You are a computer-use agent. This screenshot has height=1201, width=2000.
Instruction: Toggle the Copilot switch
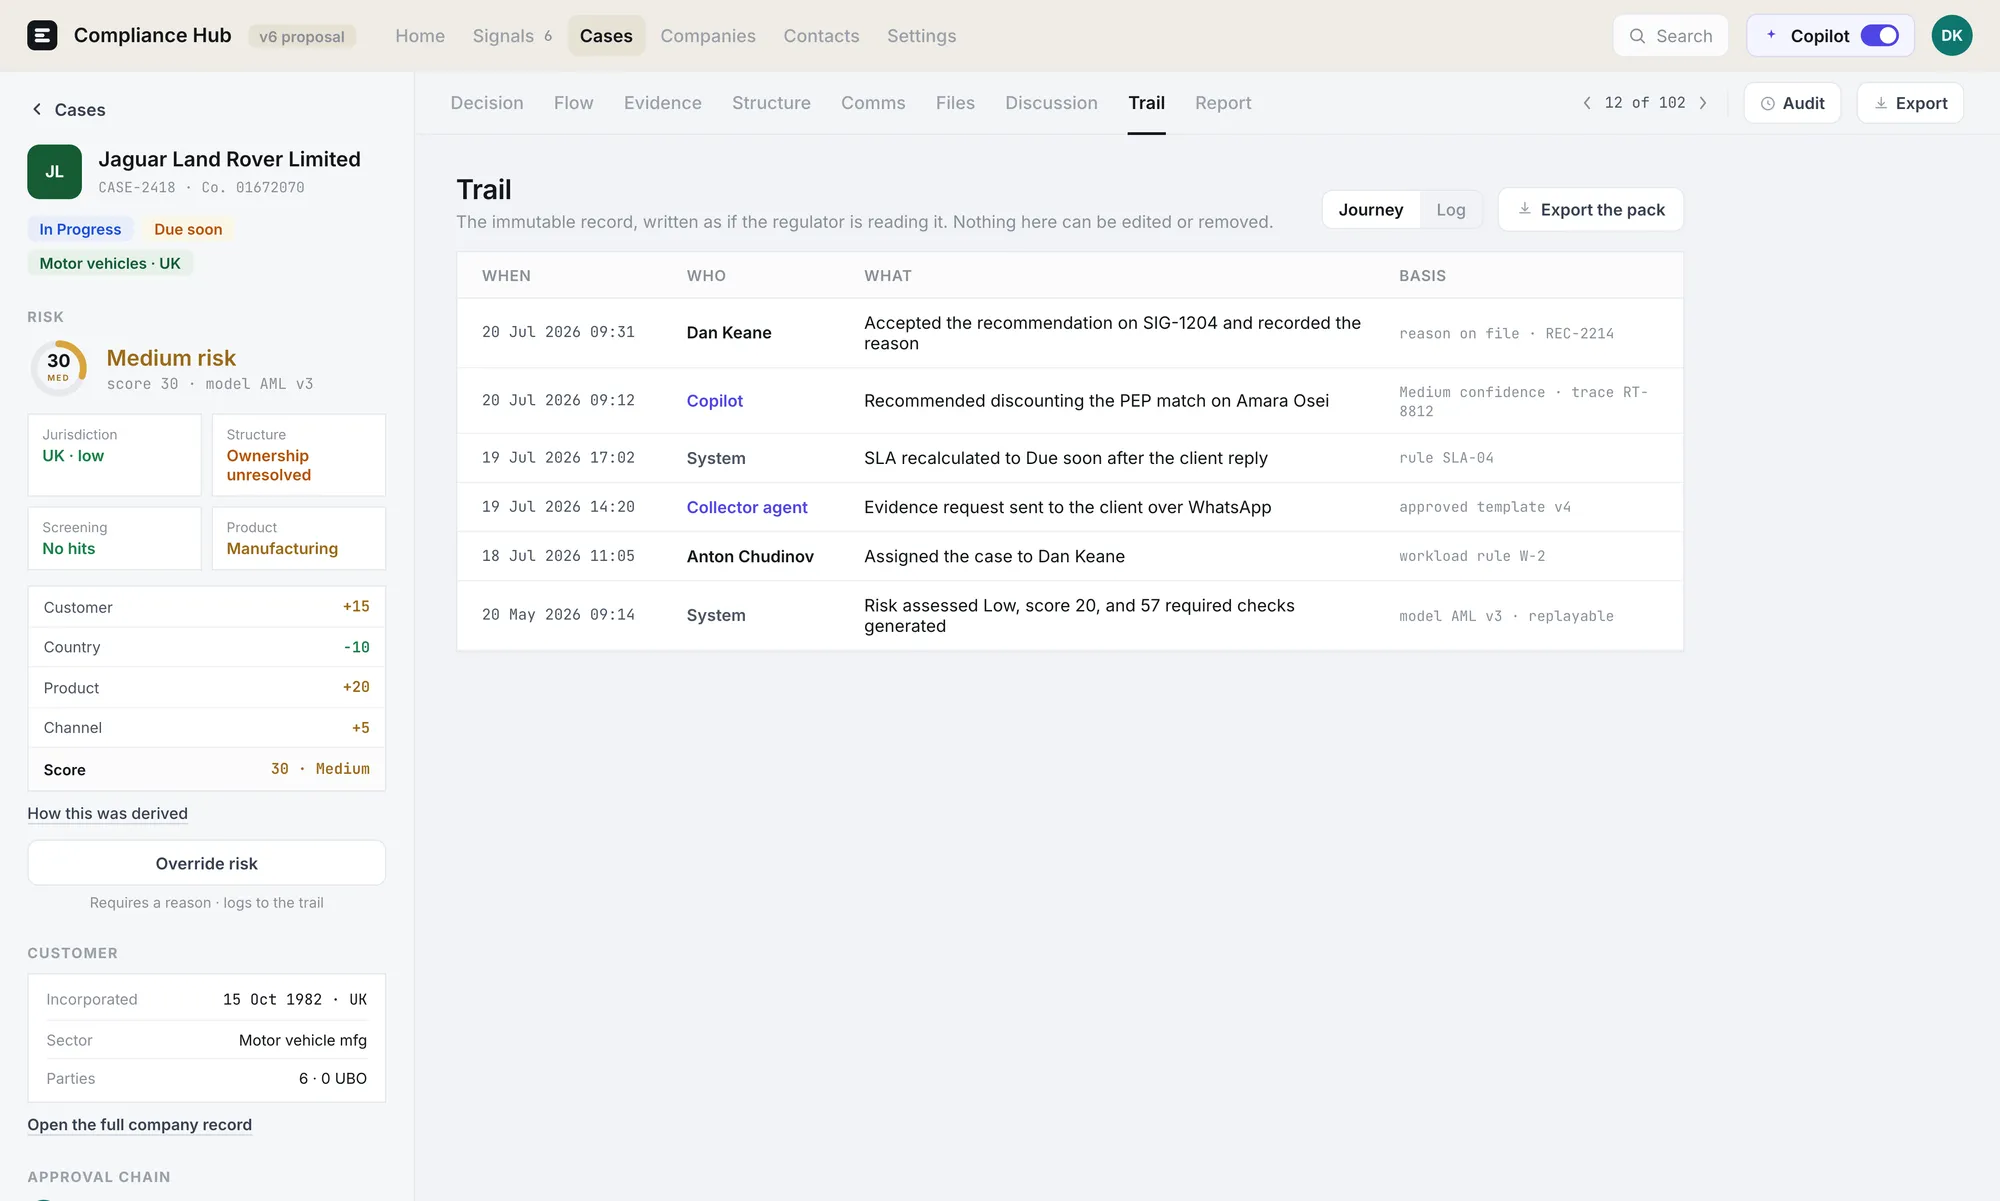coord(1880,36)
